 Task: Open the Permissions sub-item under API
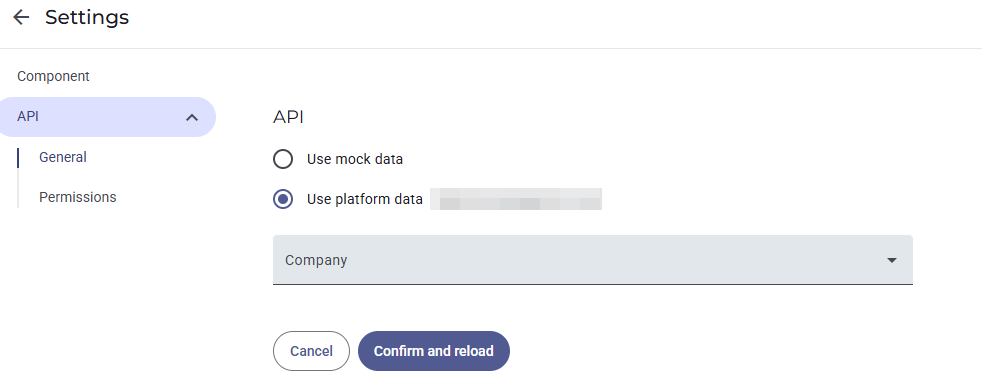[78, 197]
